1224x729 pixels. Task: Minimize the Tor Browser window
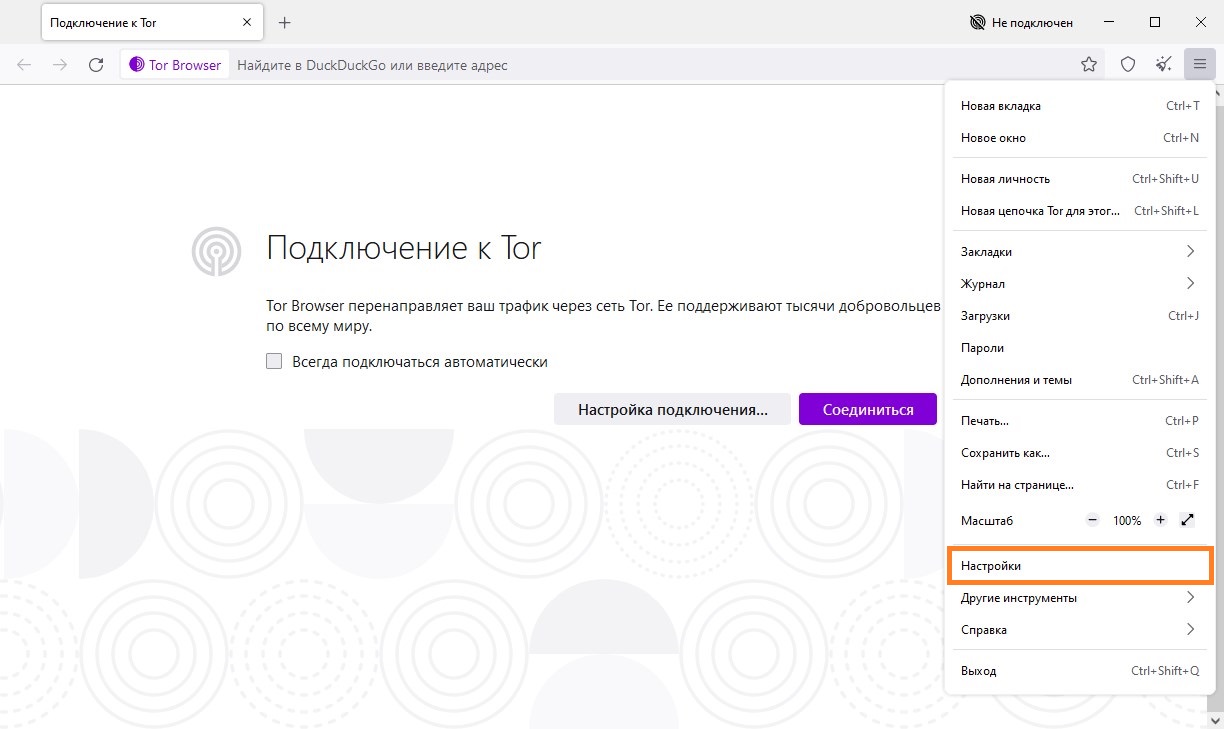point(1109,22)
